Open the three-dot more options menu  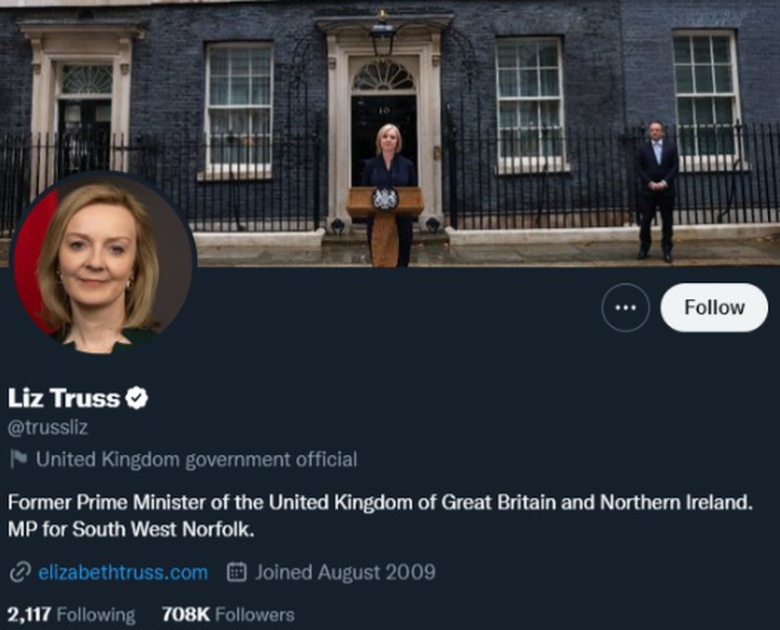point(626,308)
